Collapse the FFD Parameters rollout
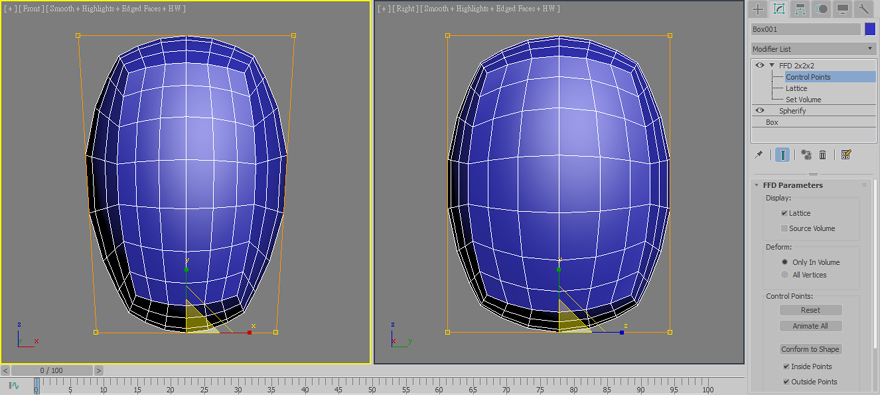This screenshot has width=880, height=395. point(757,185)
